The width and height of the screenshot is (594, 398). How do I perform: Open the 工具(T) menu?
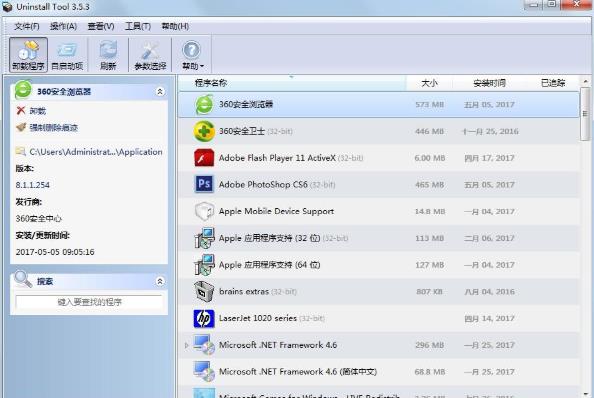click(138, 26)
